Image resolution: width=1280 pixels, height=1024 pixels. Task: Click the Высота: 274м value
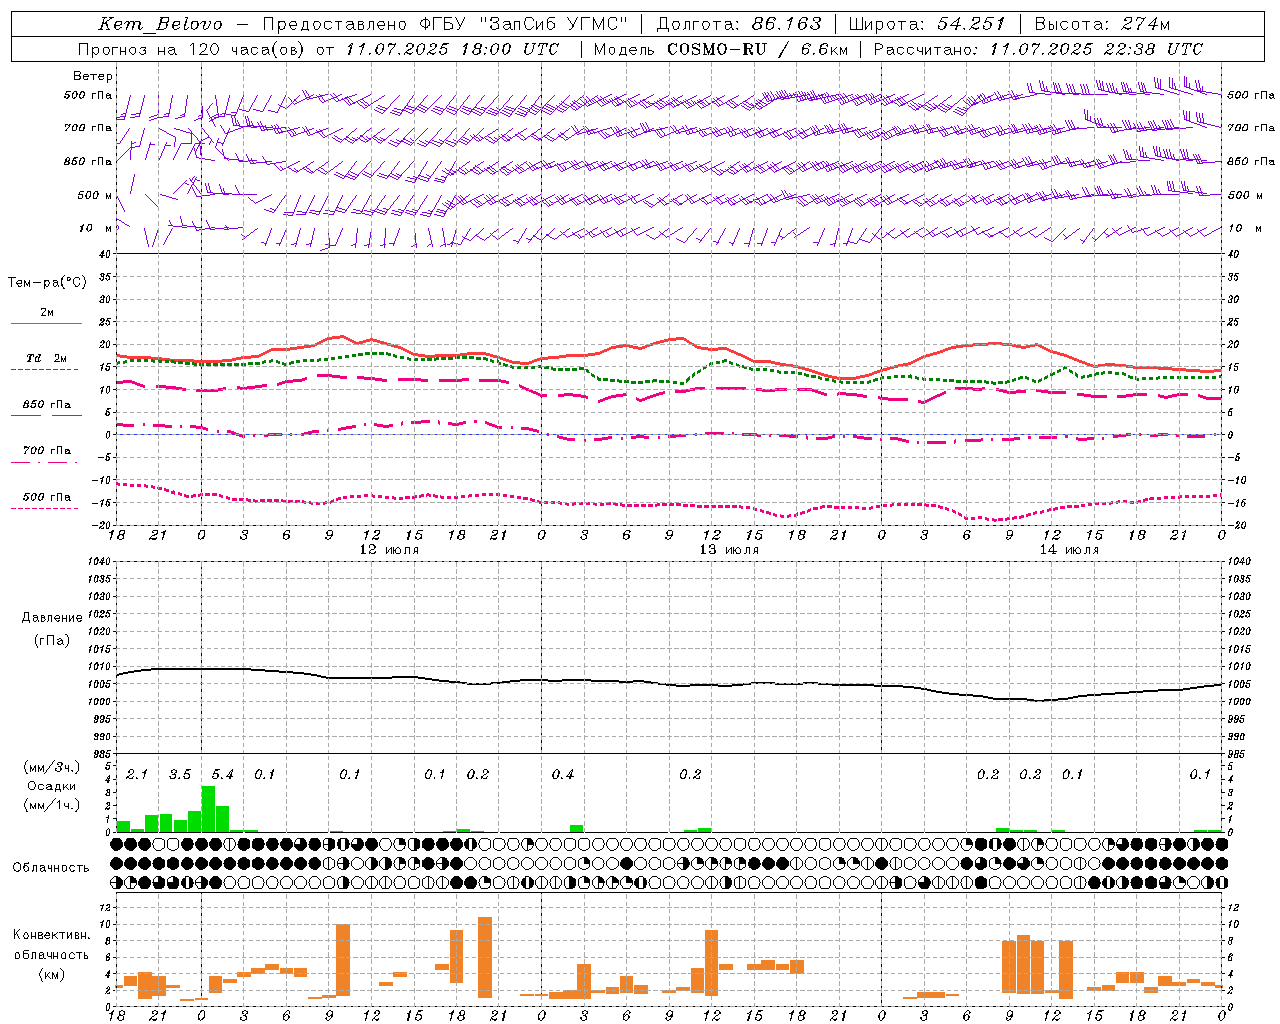tap(1101, 24)
